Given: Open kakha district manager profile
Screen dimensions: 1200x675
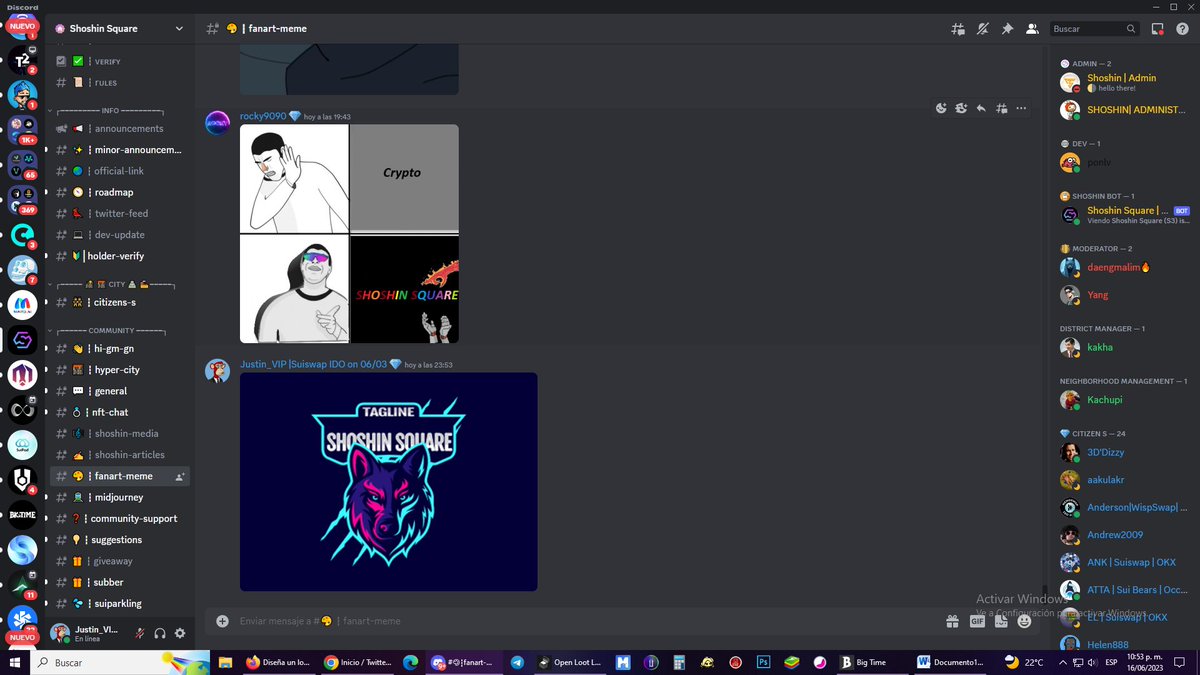Looking at the screenshot, I should click(x=1123, y=347).
